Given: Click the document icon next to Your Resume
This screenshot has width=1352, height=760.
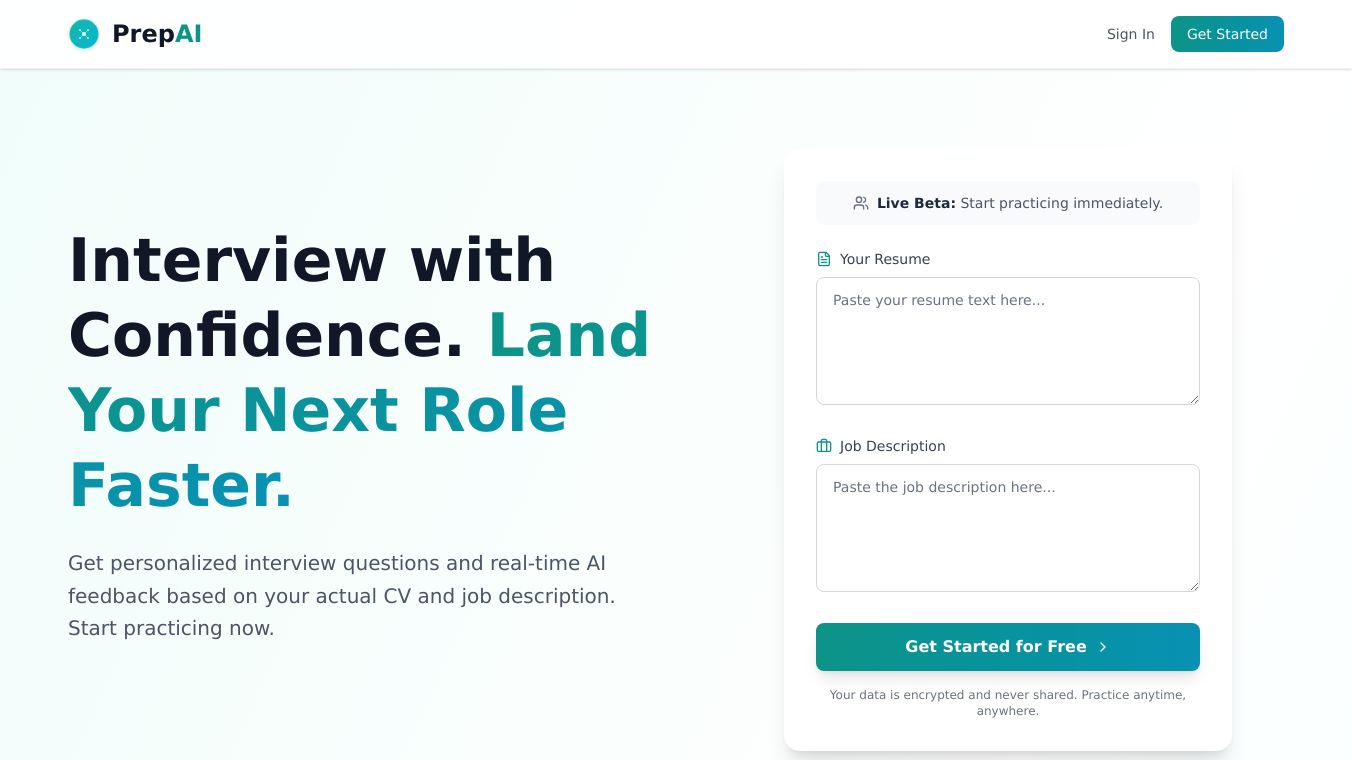Looking at the screenshot, I should click(x=824, y=259).
